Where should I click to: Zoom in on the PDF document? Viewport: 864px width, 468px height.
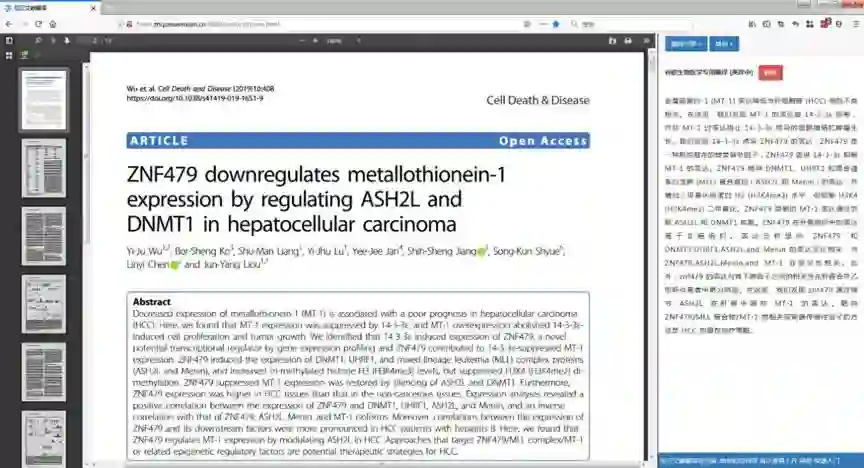[x=315, y=41]
